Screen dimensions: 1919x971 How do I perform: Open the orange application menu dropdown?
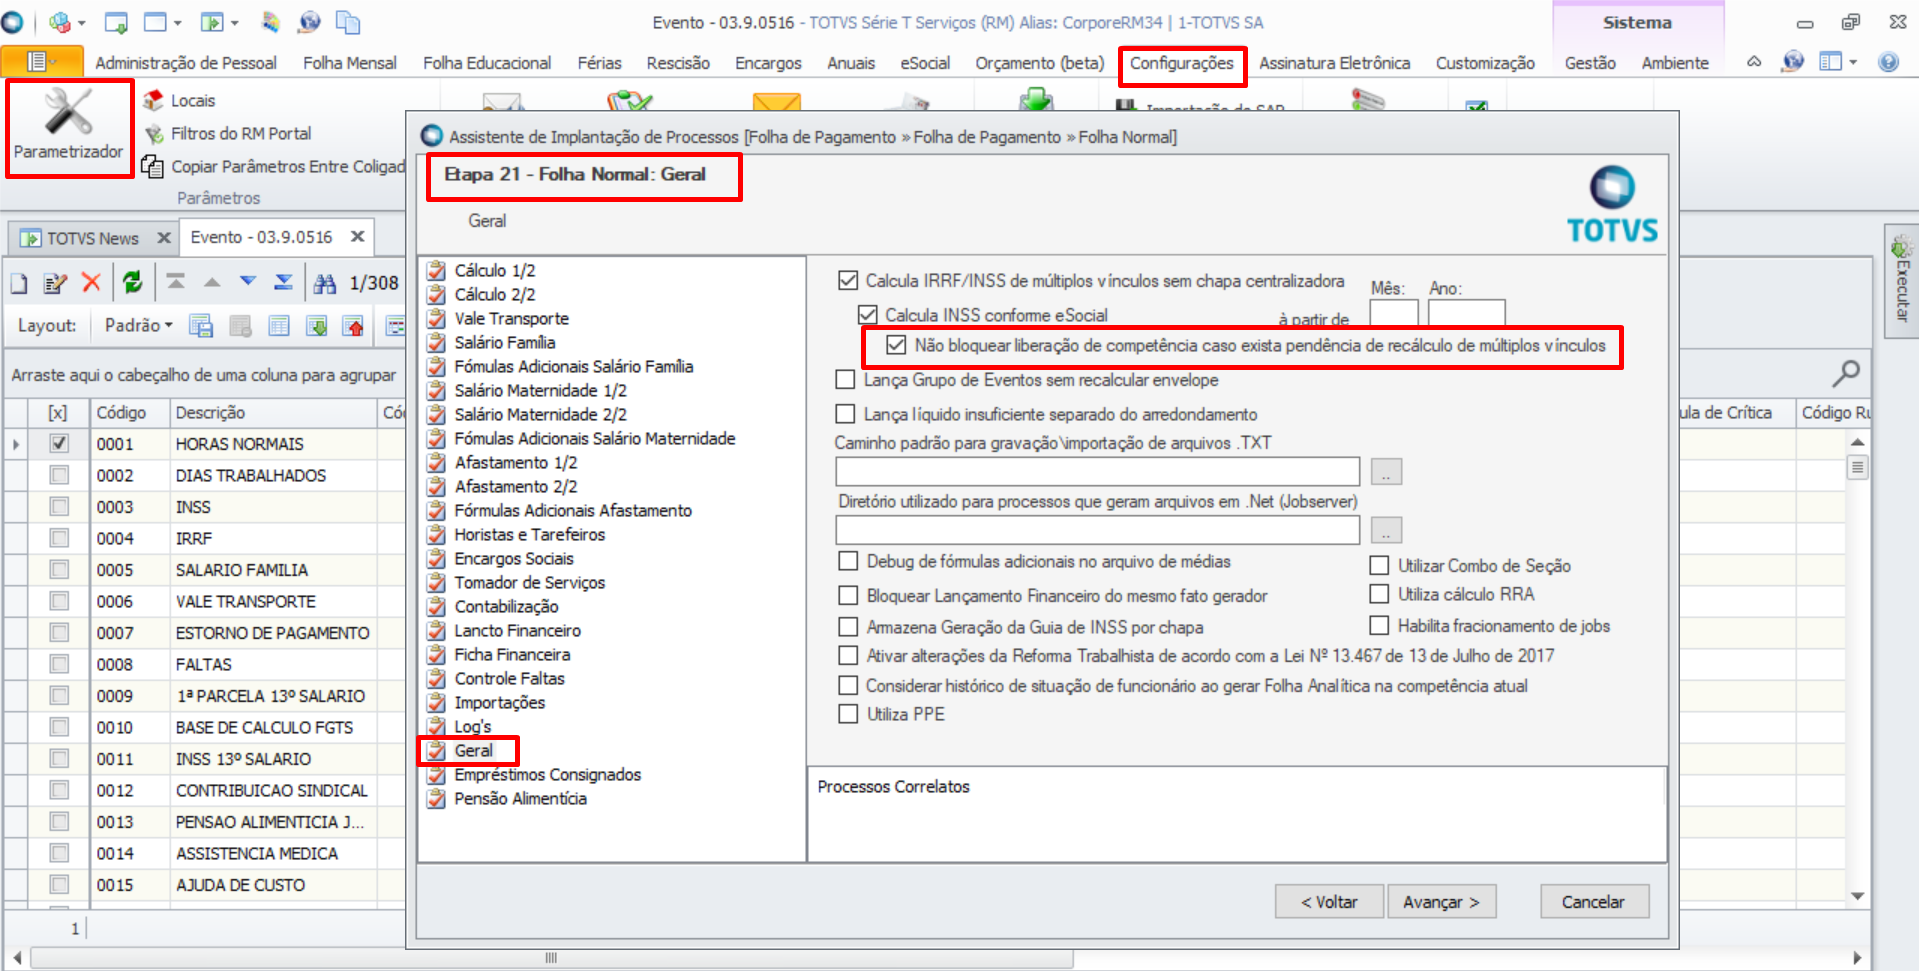coord(42,62)
